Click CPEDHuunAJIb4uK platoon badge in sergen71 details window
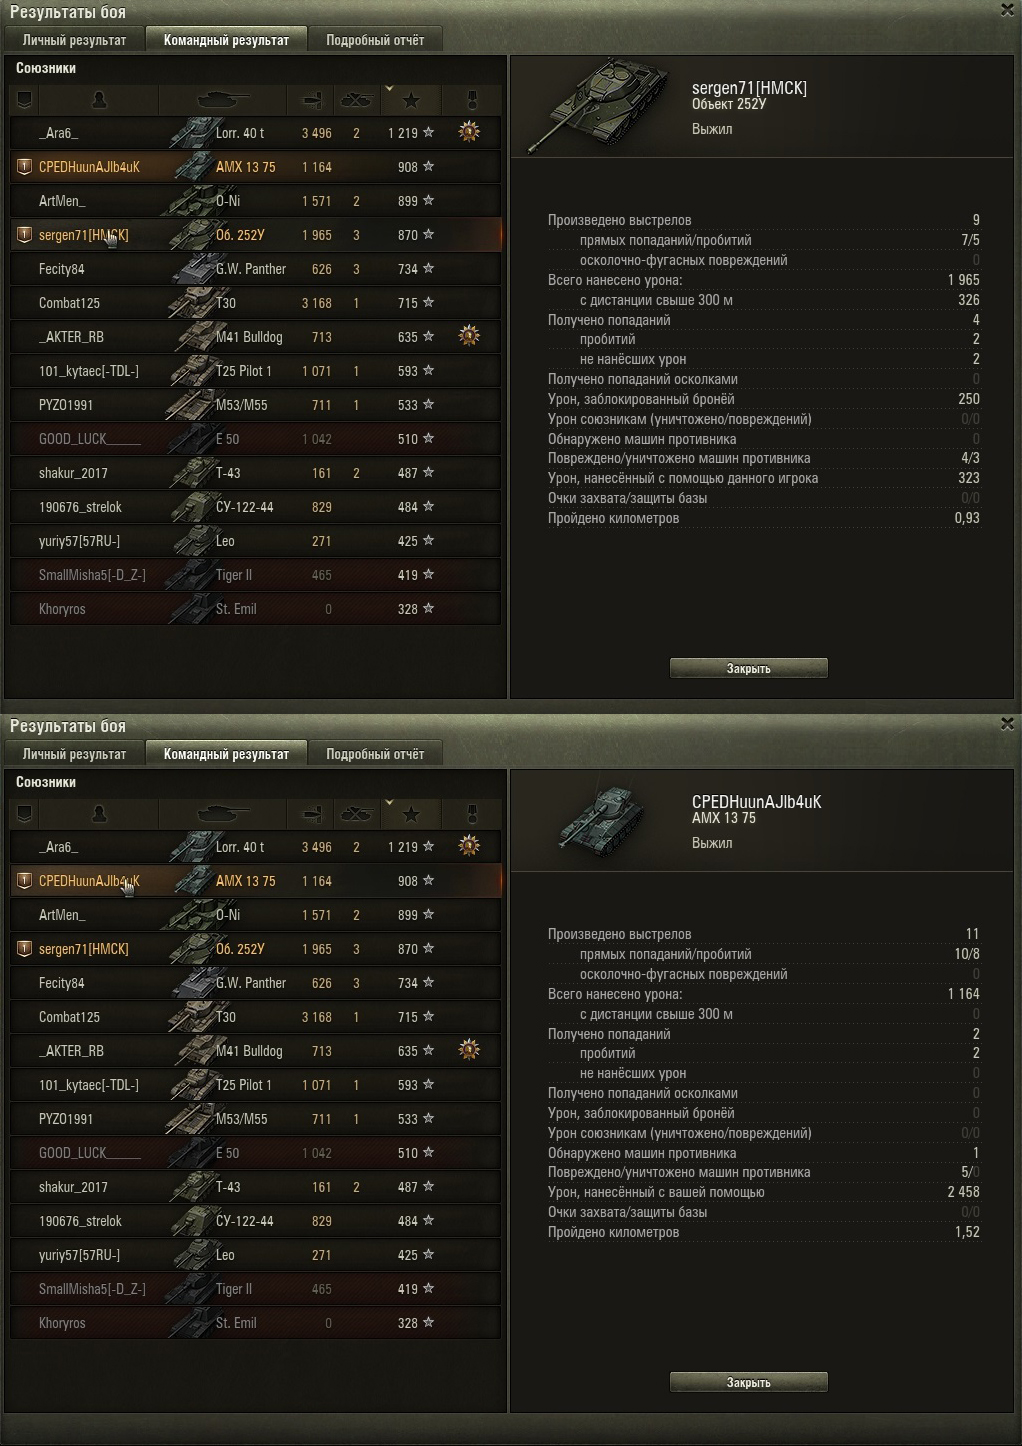 click(25, 167)
